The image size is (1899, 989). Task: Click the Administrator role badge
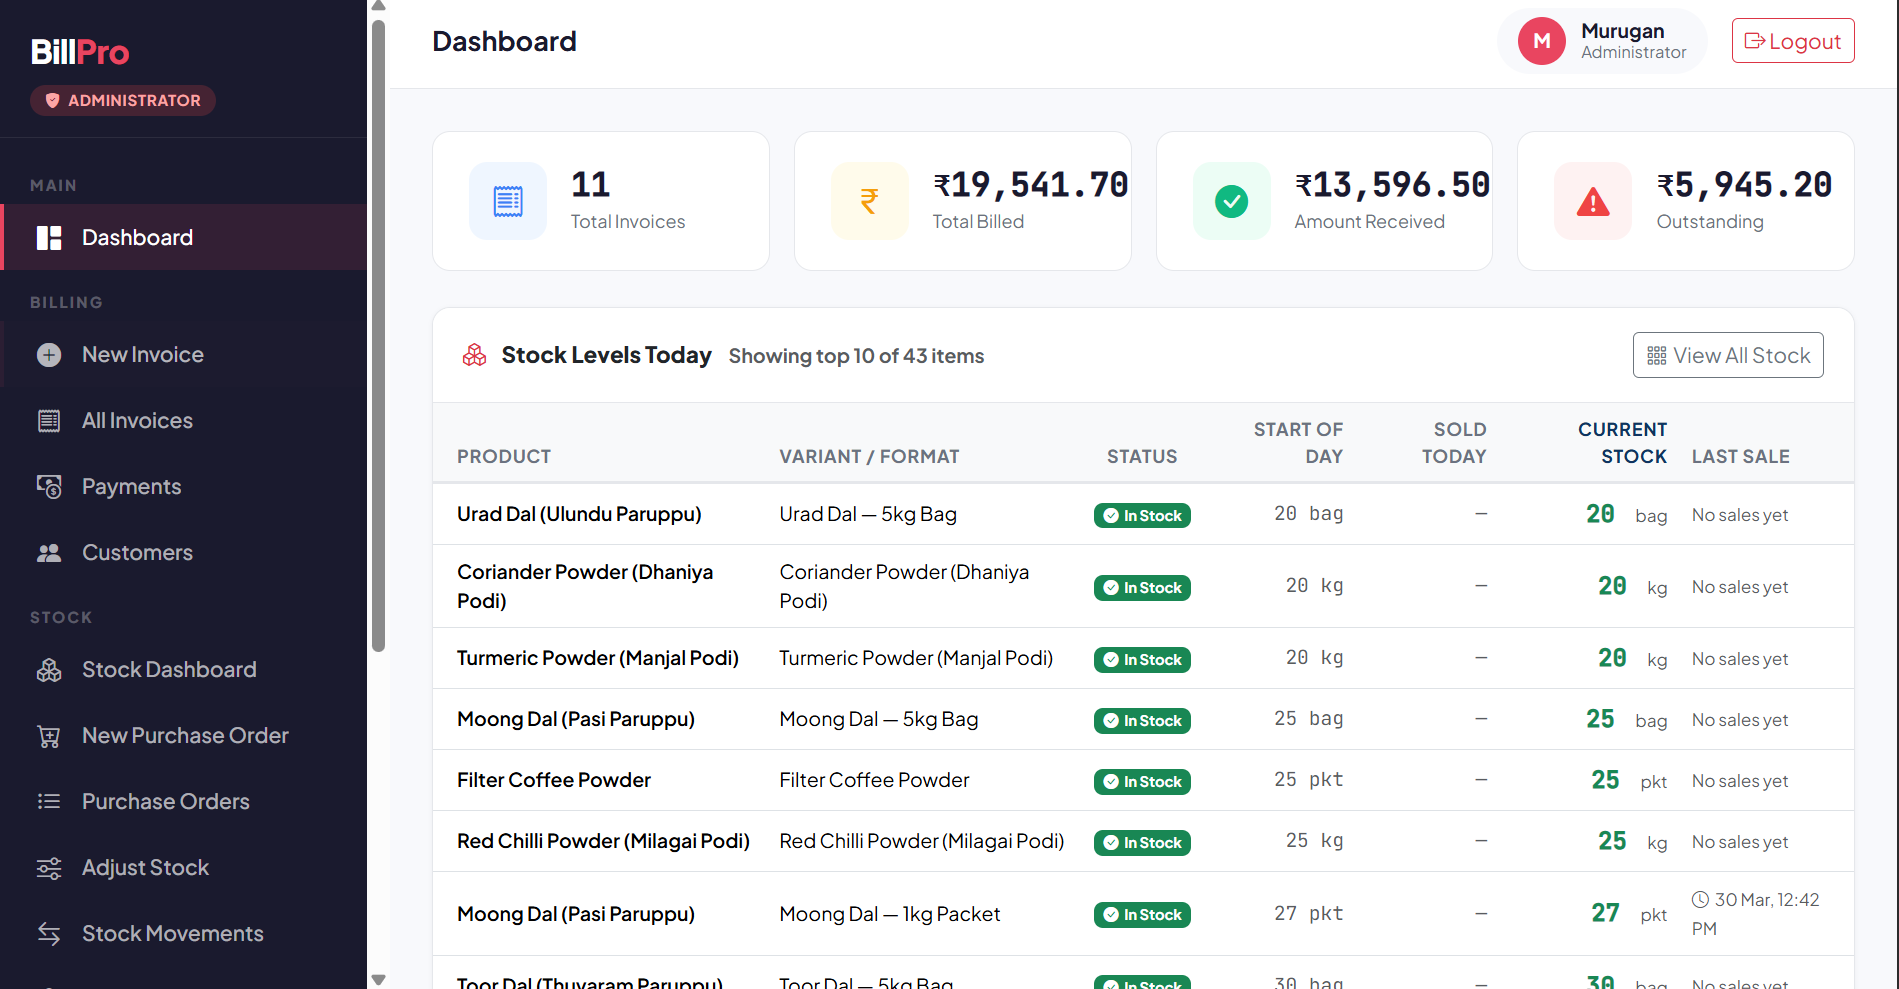(123, 100)
